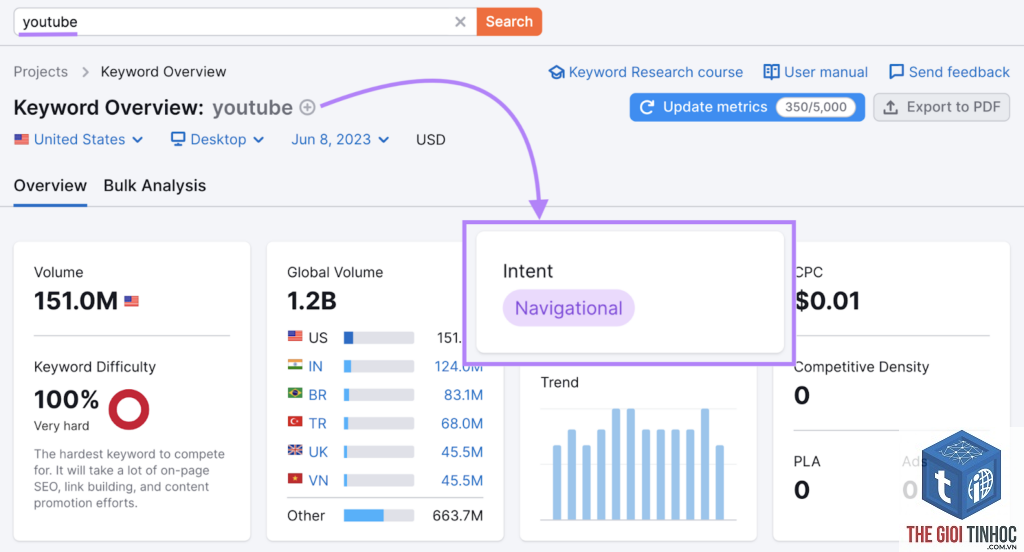Click the Competitive Density label
The width and height of the screenshot is (1024, 552).
click(861, 367)
